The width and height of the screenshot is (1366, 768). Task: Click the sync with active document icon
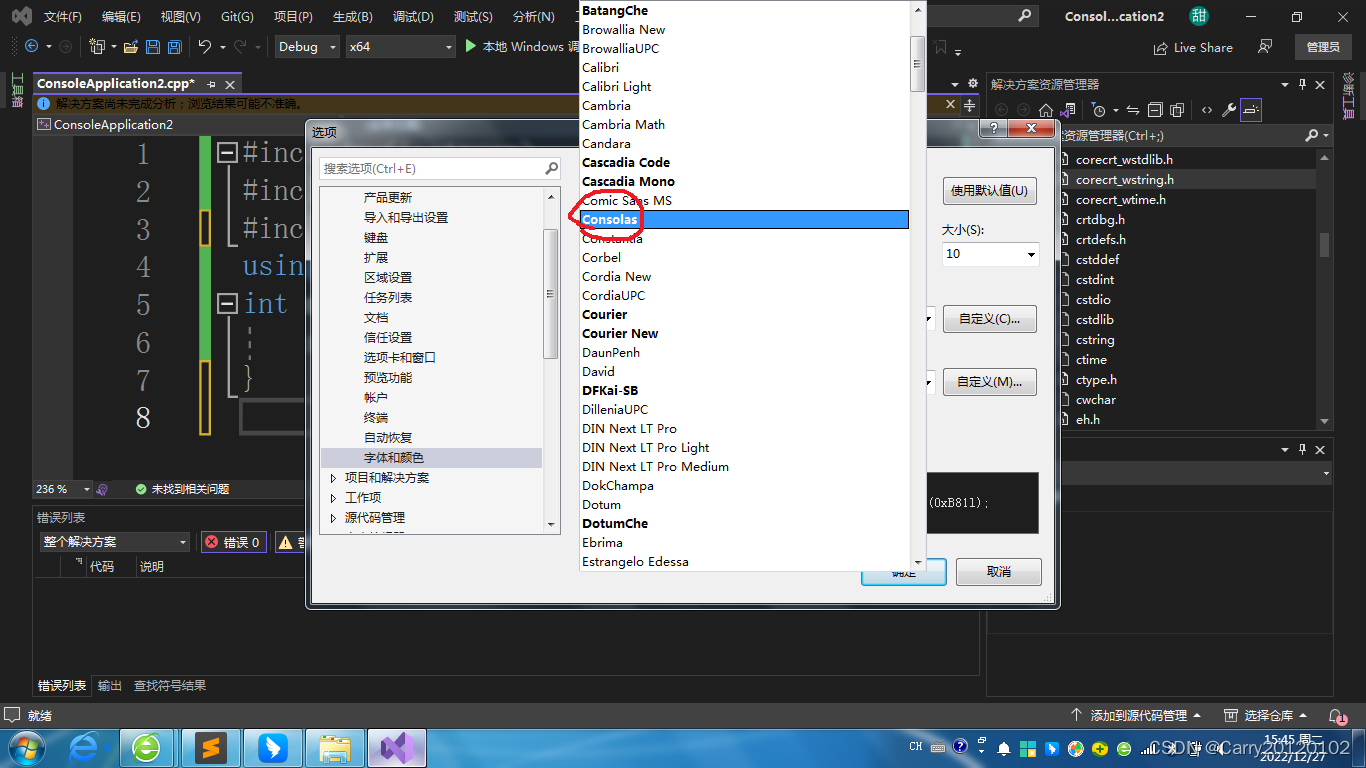tap(1133, 110)
